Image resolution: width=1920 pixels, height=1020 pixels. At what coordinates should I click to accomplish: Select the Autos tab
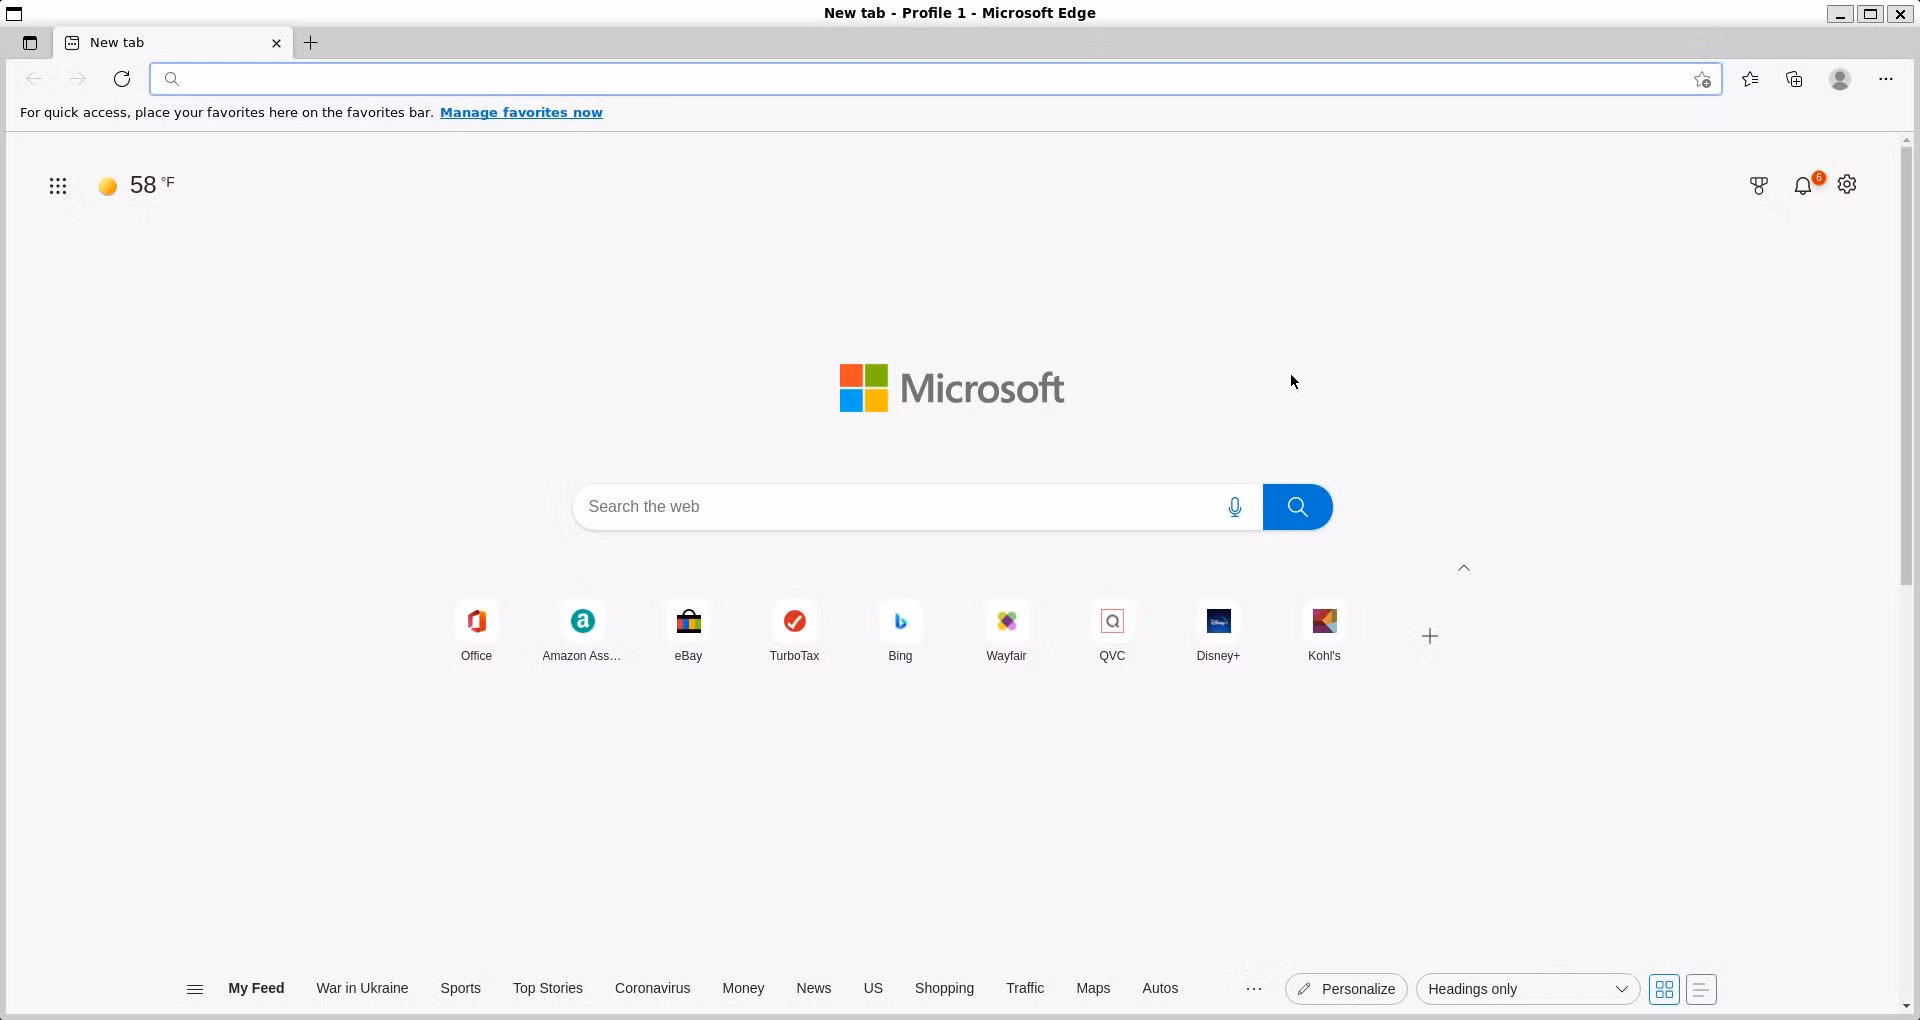(1160, 988)
